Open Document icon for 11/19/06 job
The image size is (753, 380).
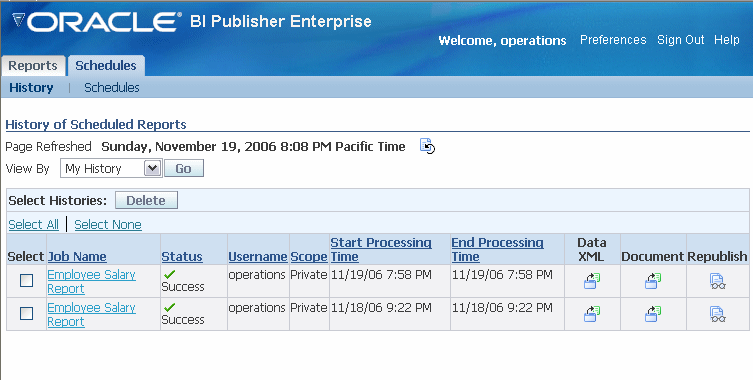tap(653, 281)
